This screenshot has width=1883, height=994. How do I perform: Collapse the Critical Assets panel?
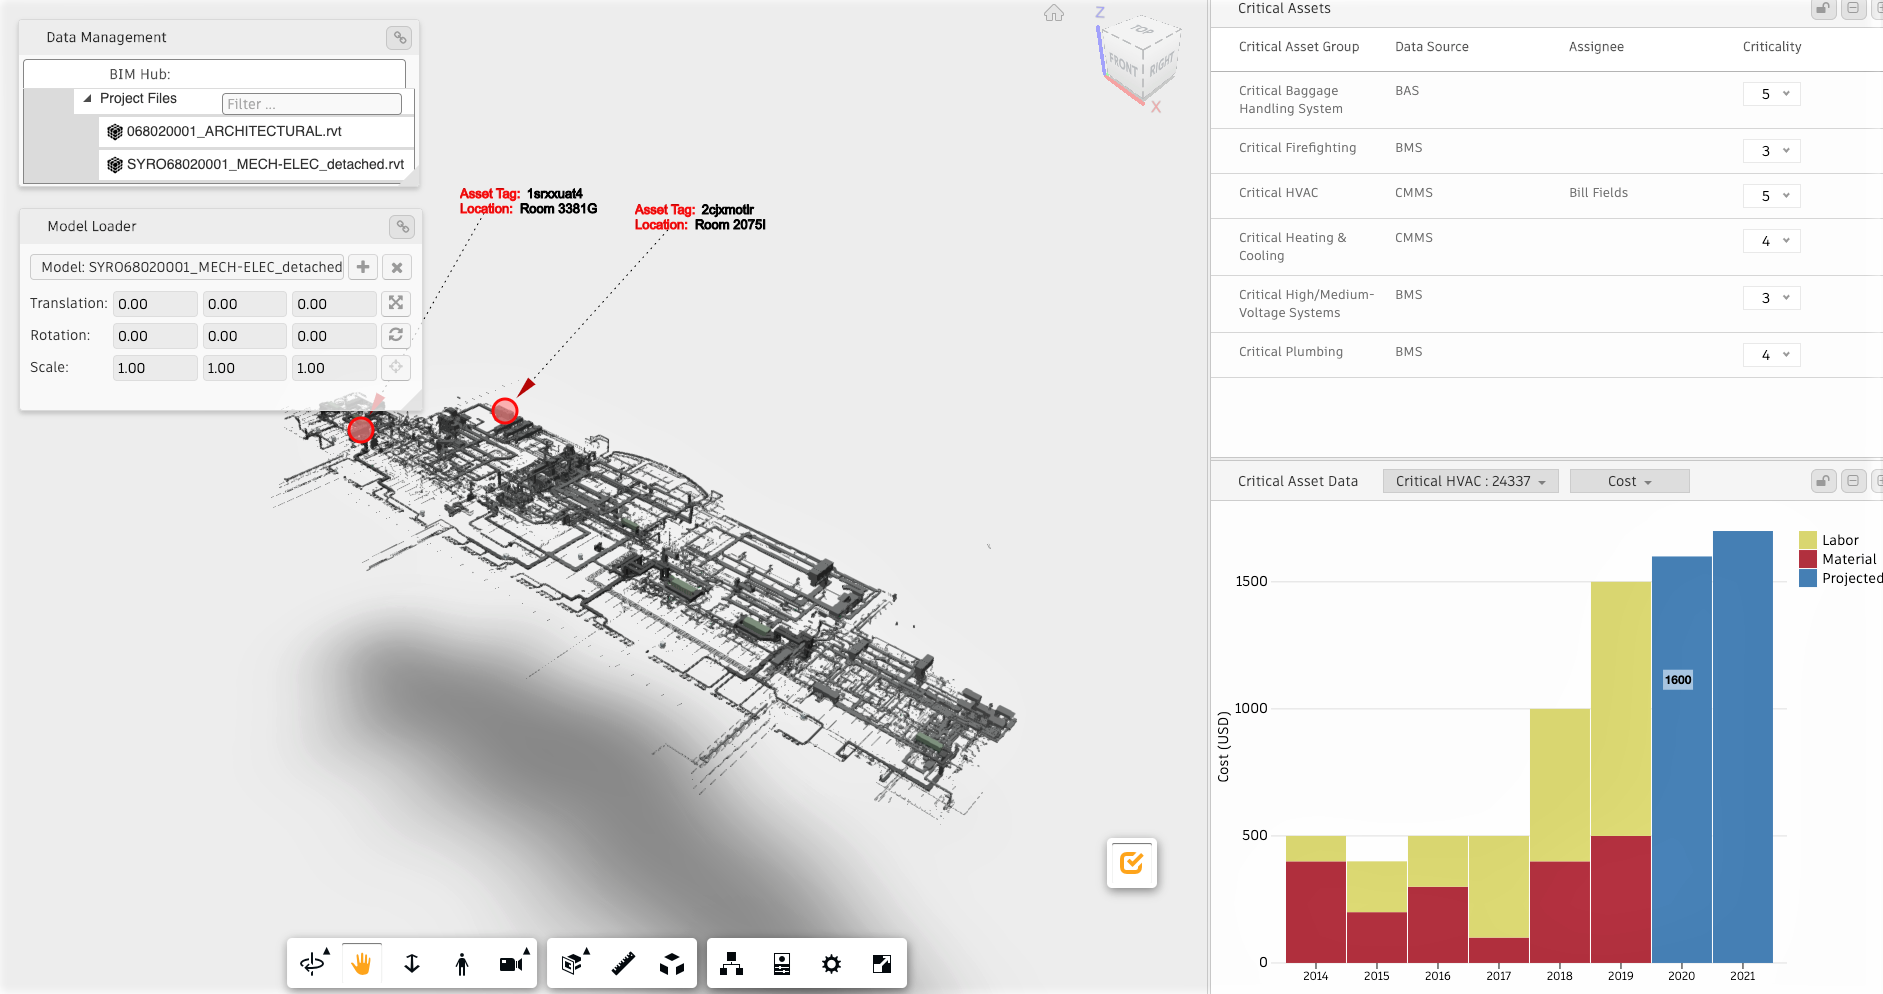click(x=1853, y=9)
